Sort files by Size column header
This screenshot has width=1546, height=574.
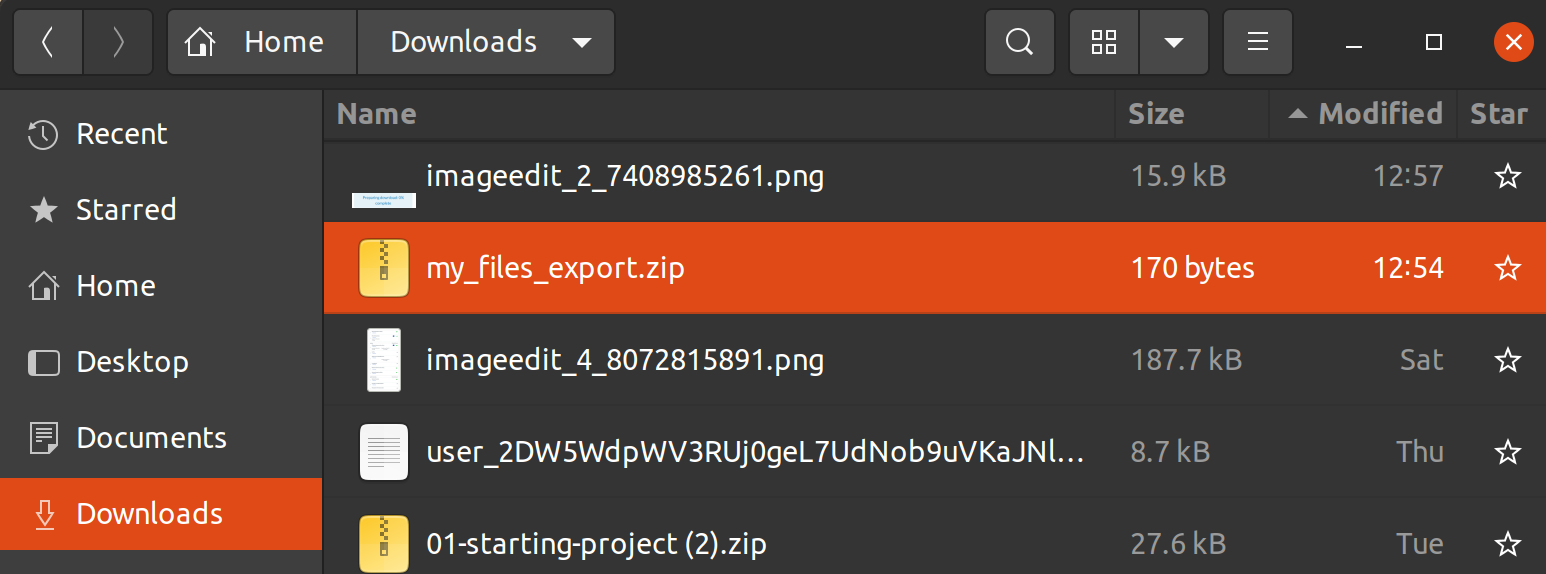[1156, 114]
